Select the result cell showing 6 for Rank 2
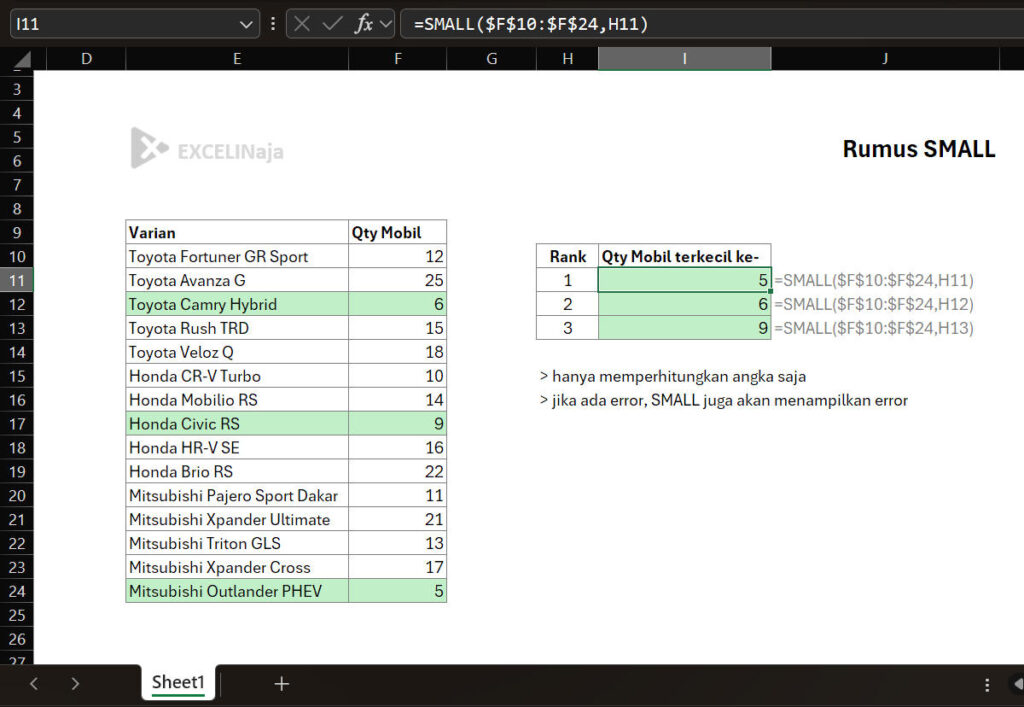1024x707 pixels. tap(684, 304)
